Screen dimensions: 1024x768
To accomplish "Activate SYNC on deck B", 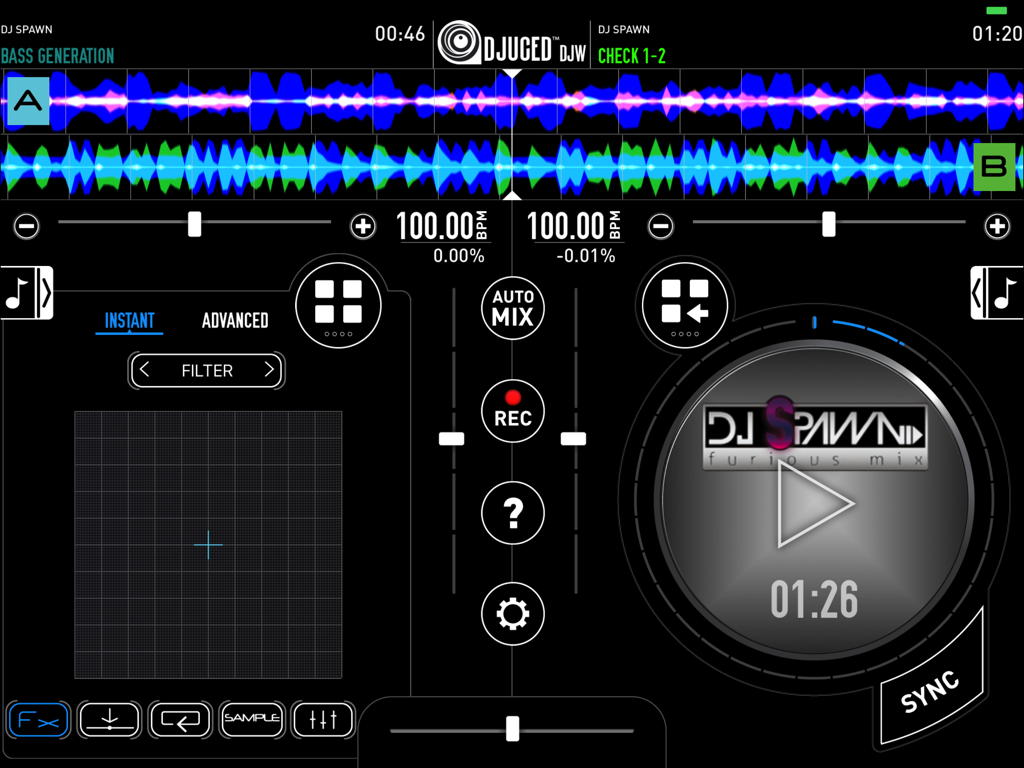I will [929, 690].
